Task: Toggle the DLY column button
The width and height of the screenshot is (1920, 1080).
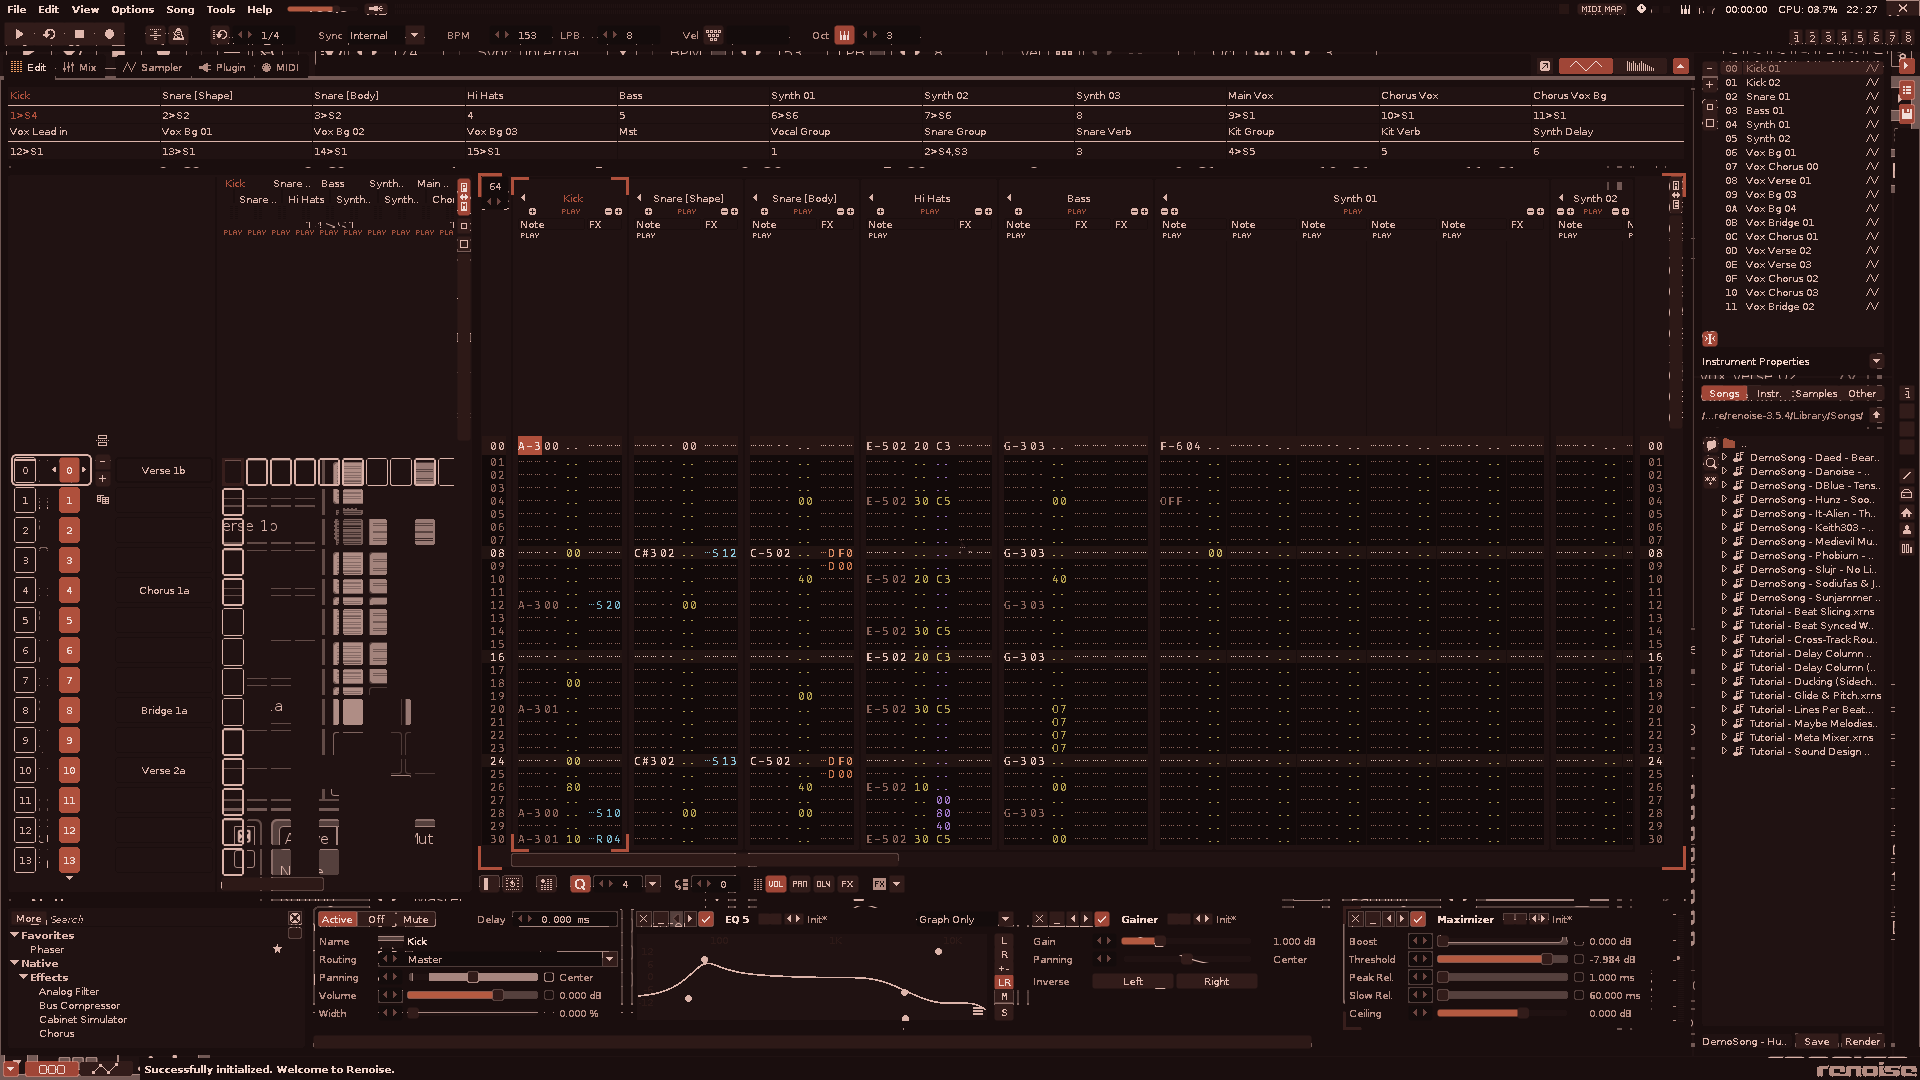Action: coord(824,884)
